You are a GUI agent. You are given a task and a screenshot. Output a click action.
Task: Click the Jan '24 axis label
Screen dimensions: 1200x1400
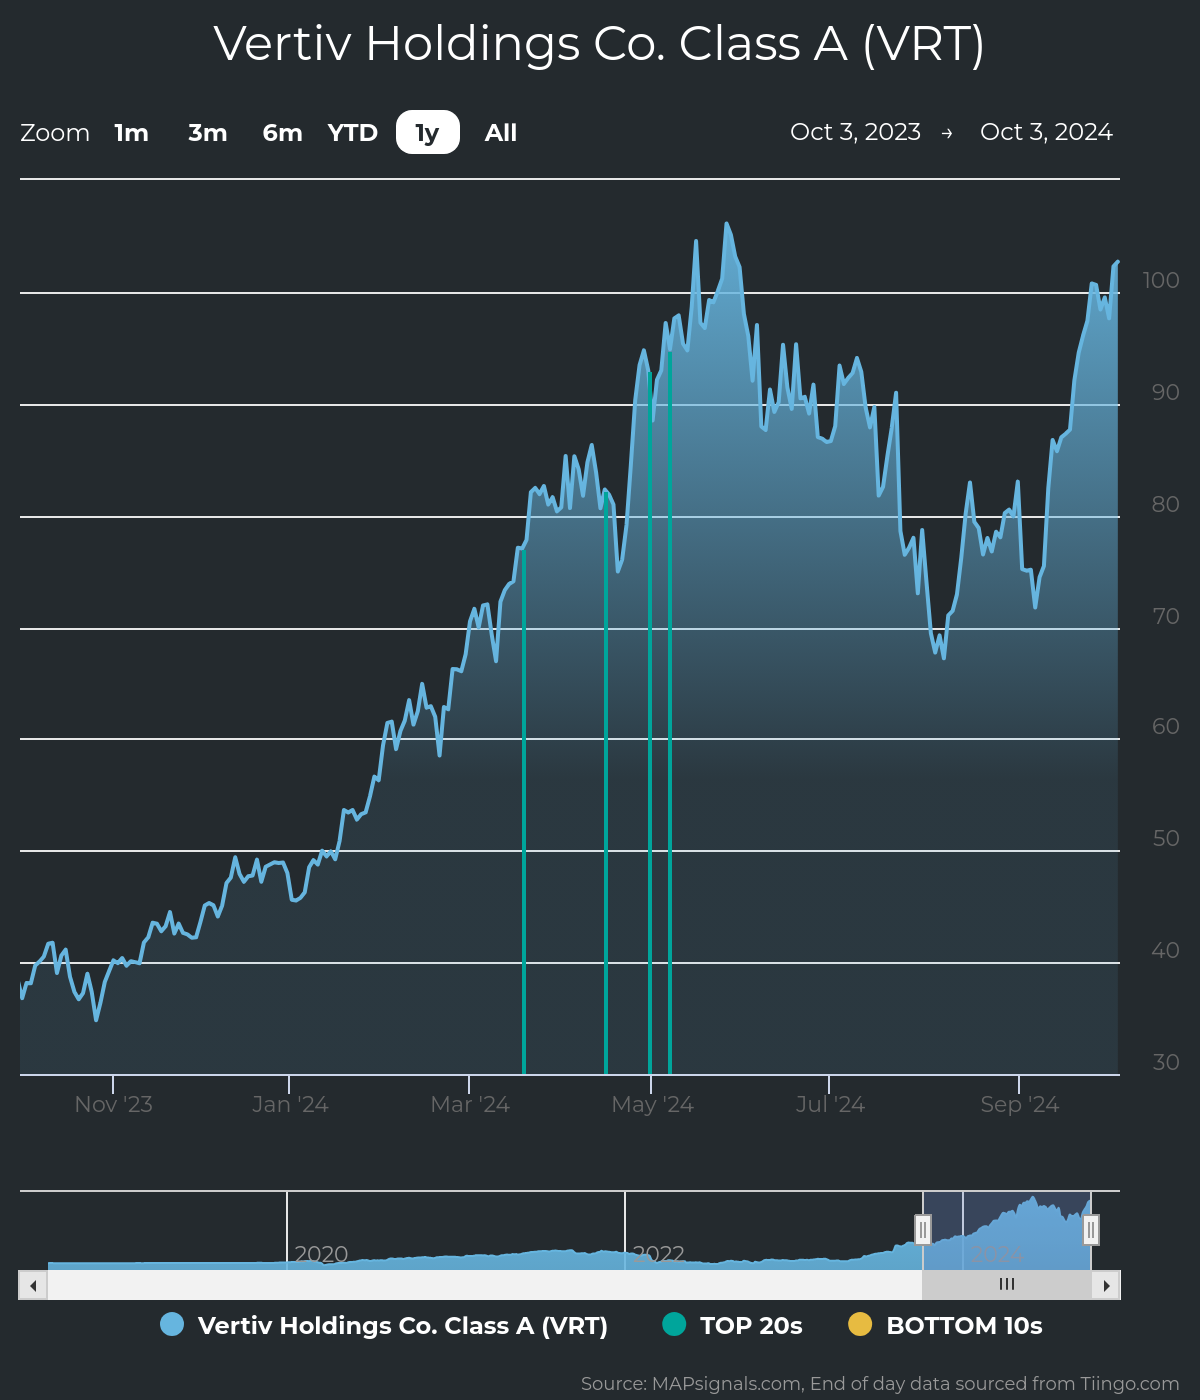(290, 1104)
